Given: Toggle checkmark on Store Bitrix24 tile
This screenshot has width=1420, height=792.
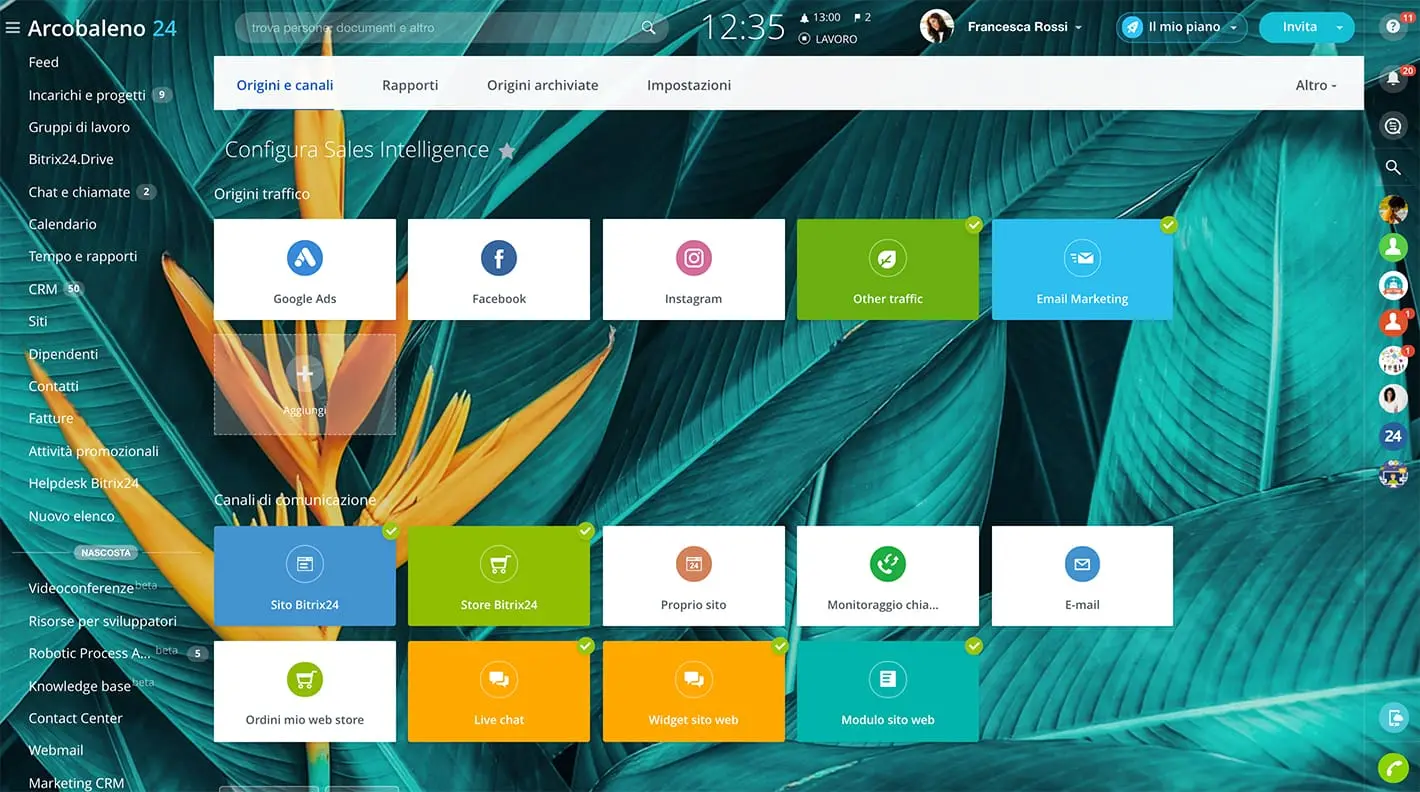Looking at the screenshot, I should pyautogui.click(x=585, y=531).
